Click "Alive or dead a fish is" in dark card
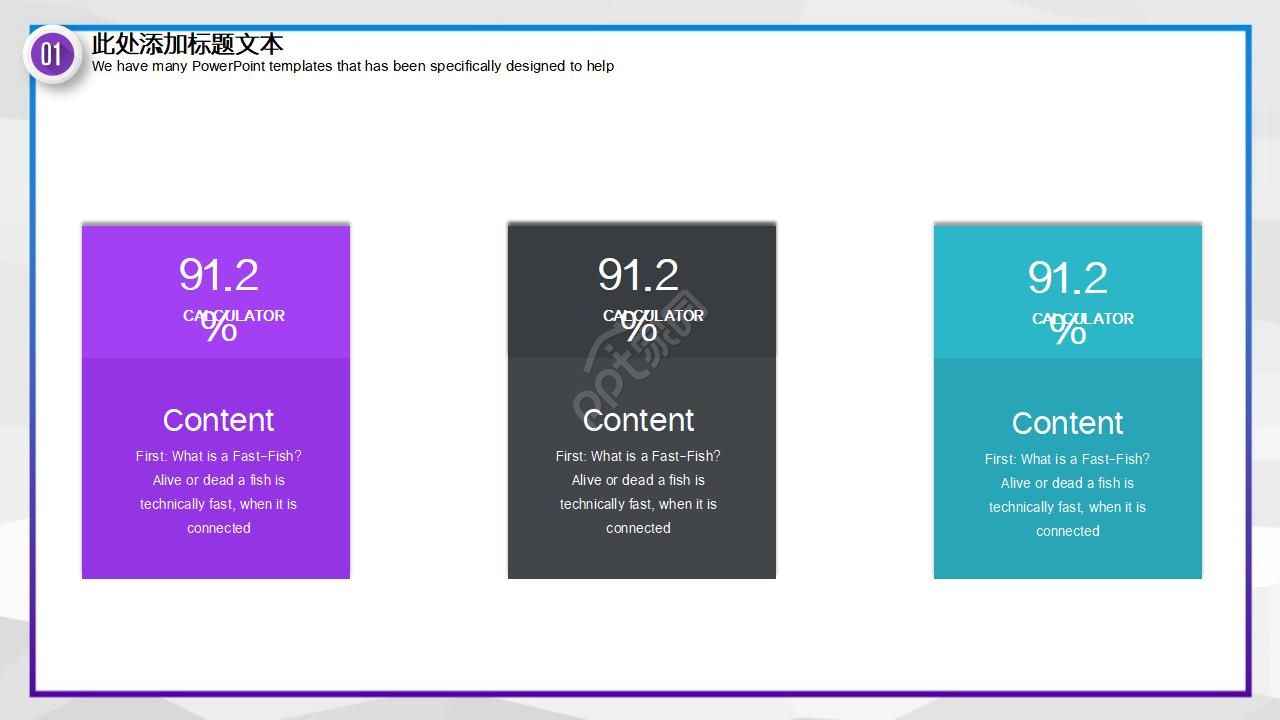Viewport: 1280px width, 720px height. pyautogui.click(x=638, y=480)
